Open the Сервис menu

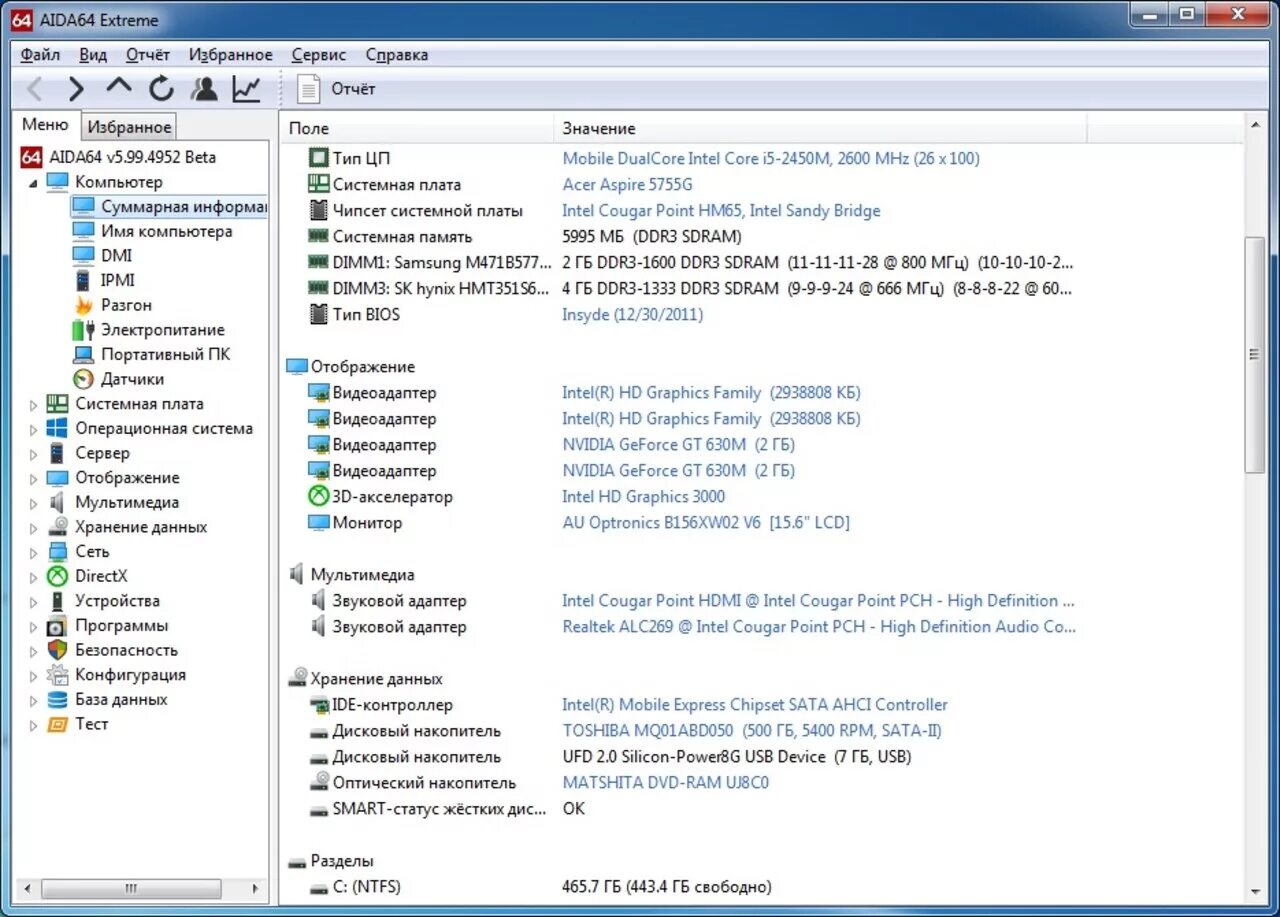point(319,55)
